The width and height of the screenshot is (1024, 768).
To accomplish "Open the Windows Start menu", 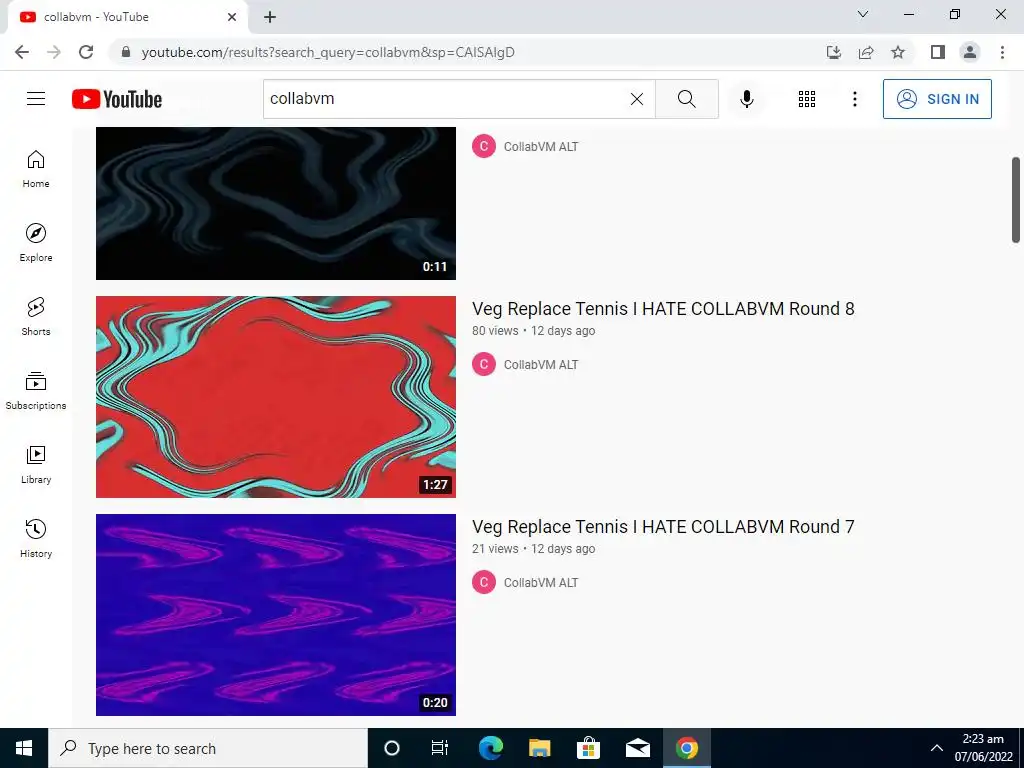I will tap(24, 748).
